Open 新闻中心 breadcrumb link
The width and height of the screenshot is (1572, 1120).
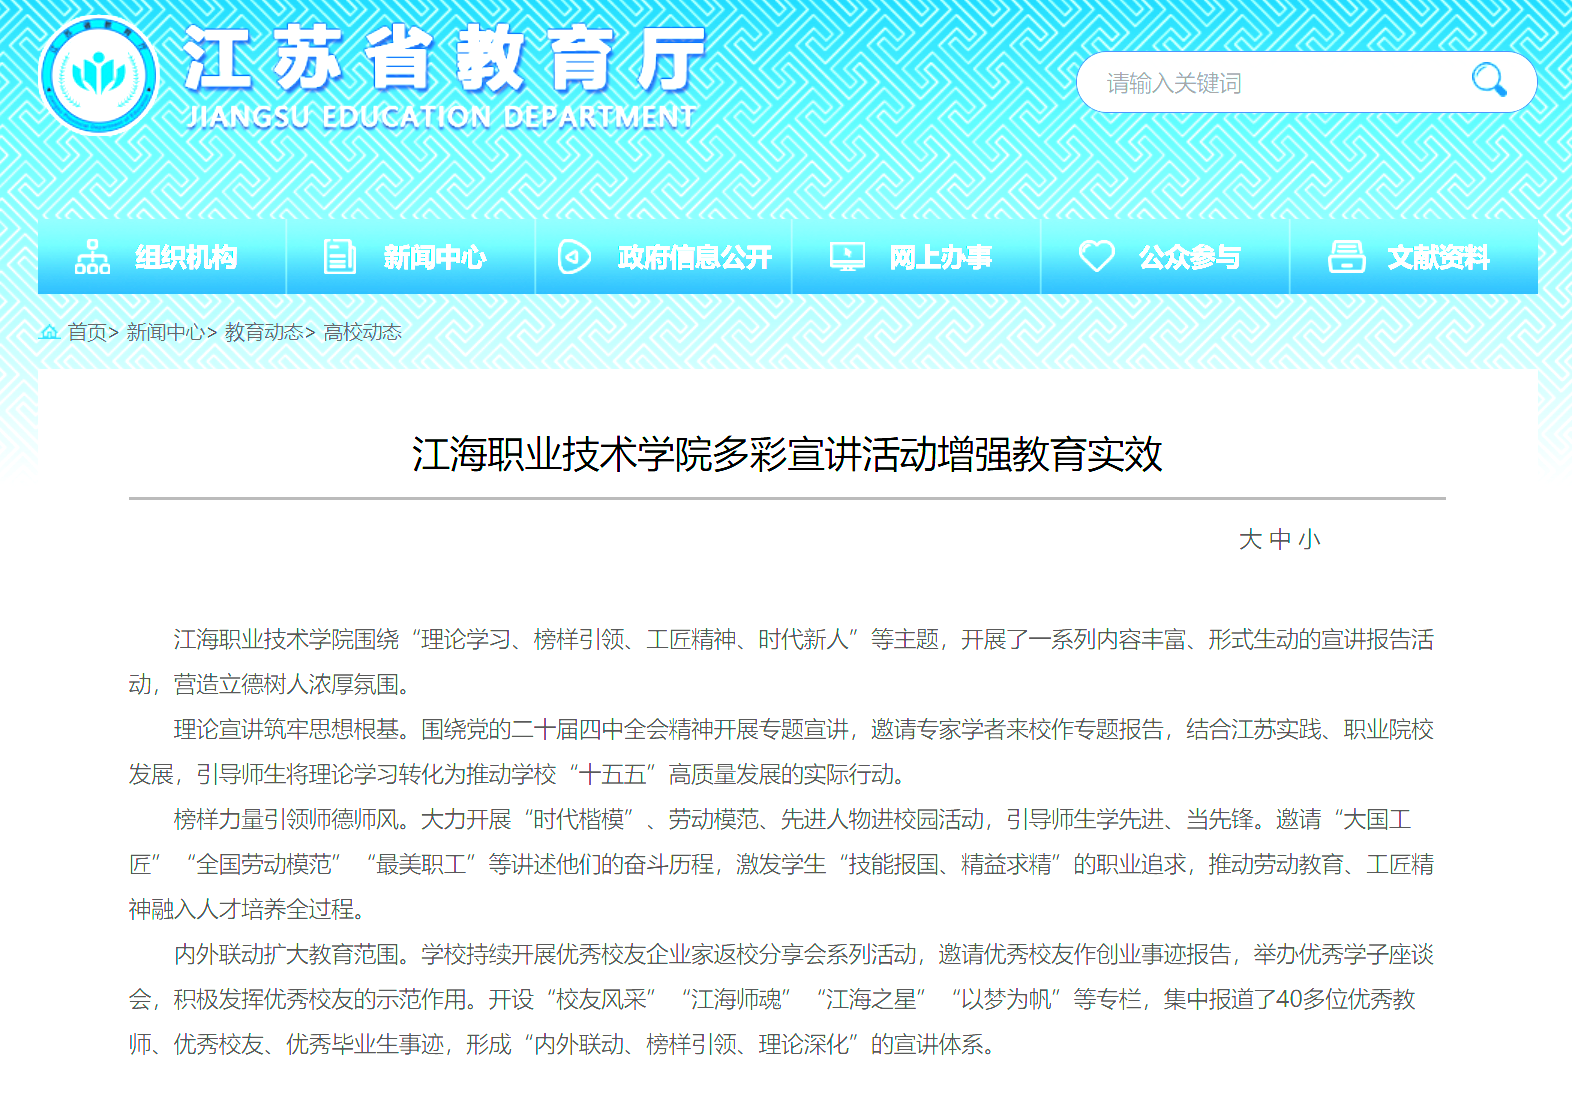pyautogui.click(x=165, y=332)
